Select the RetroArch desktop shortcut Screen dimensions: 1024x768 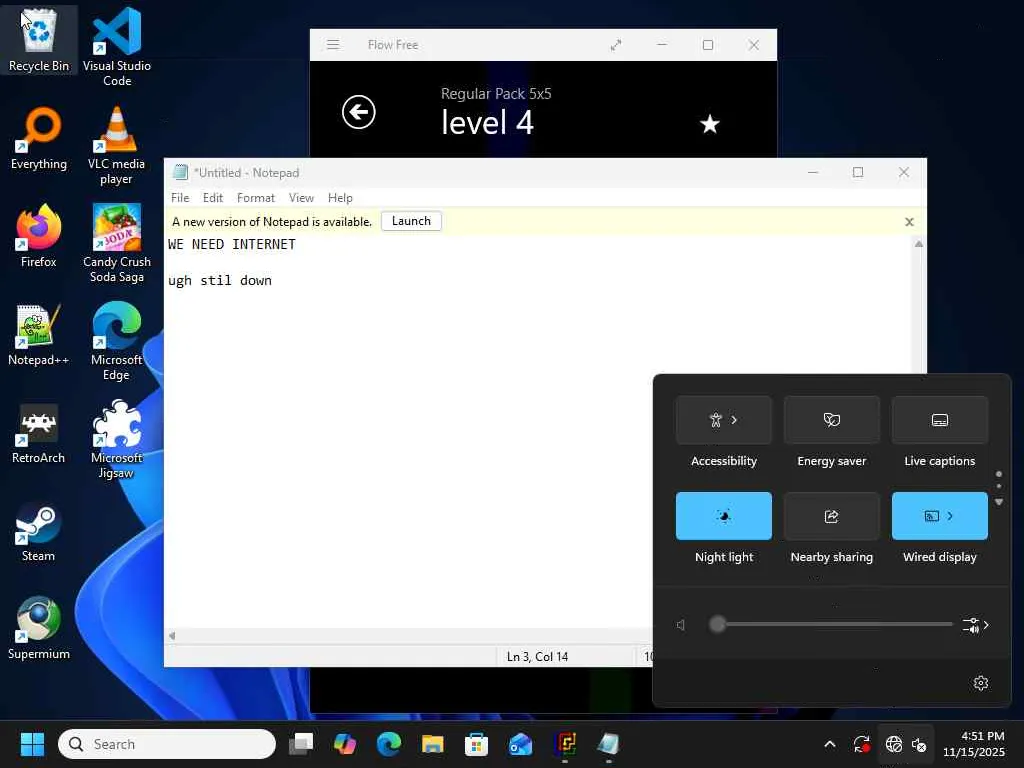(39, 432)
